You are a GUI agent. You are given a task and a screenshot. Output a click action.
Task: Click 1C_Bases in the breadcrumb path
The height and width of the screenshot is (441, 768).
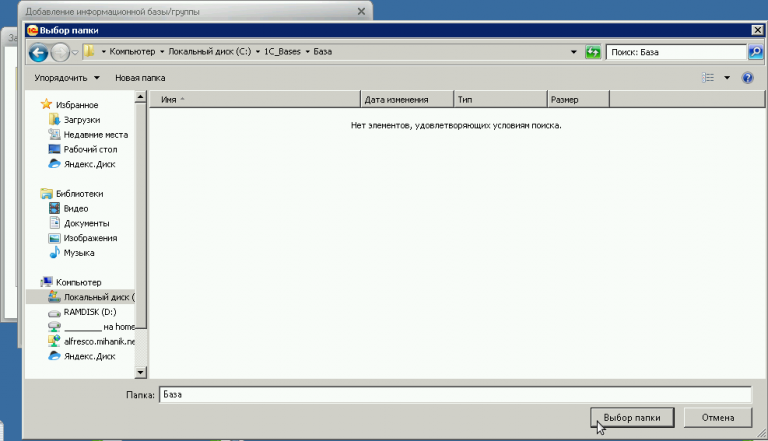coord(285,52)
